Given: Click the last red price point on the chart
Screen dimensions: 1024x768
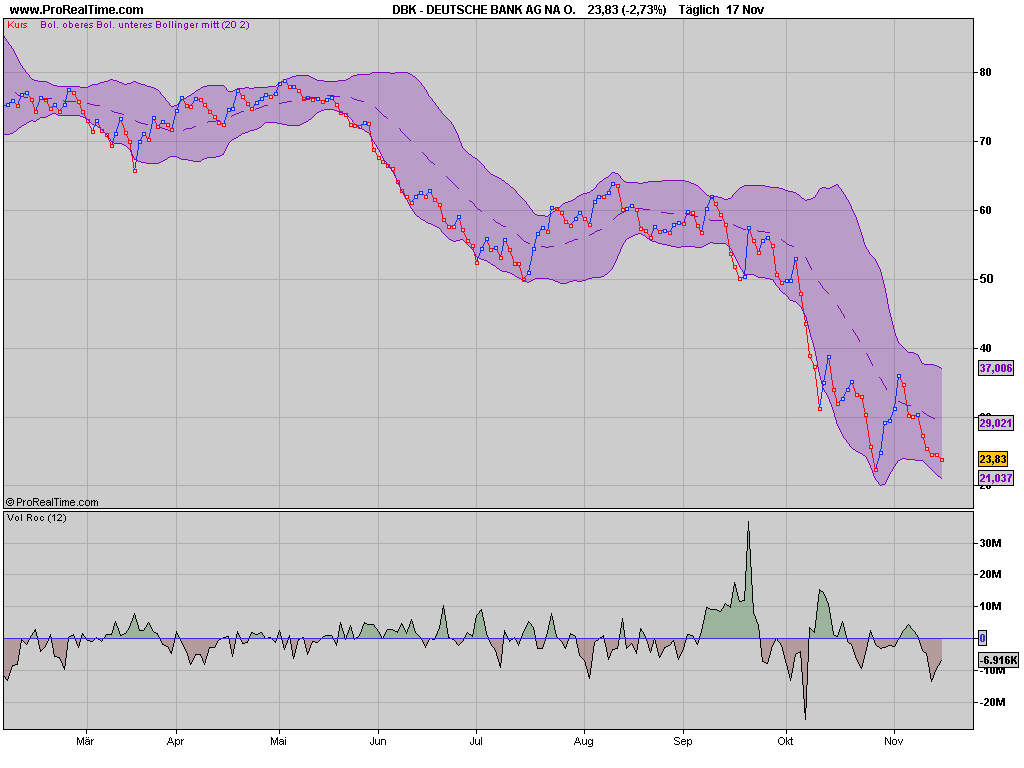Looking at the screenshot, I should (x=942, y=460).
